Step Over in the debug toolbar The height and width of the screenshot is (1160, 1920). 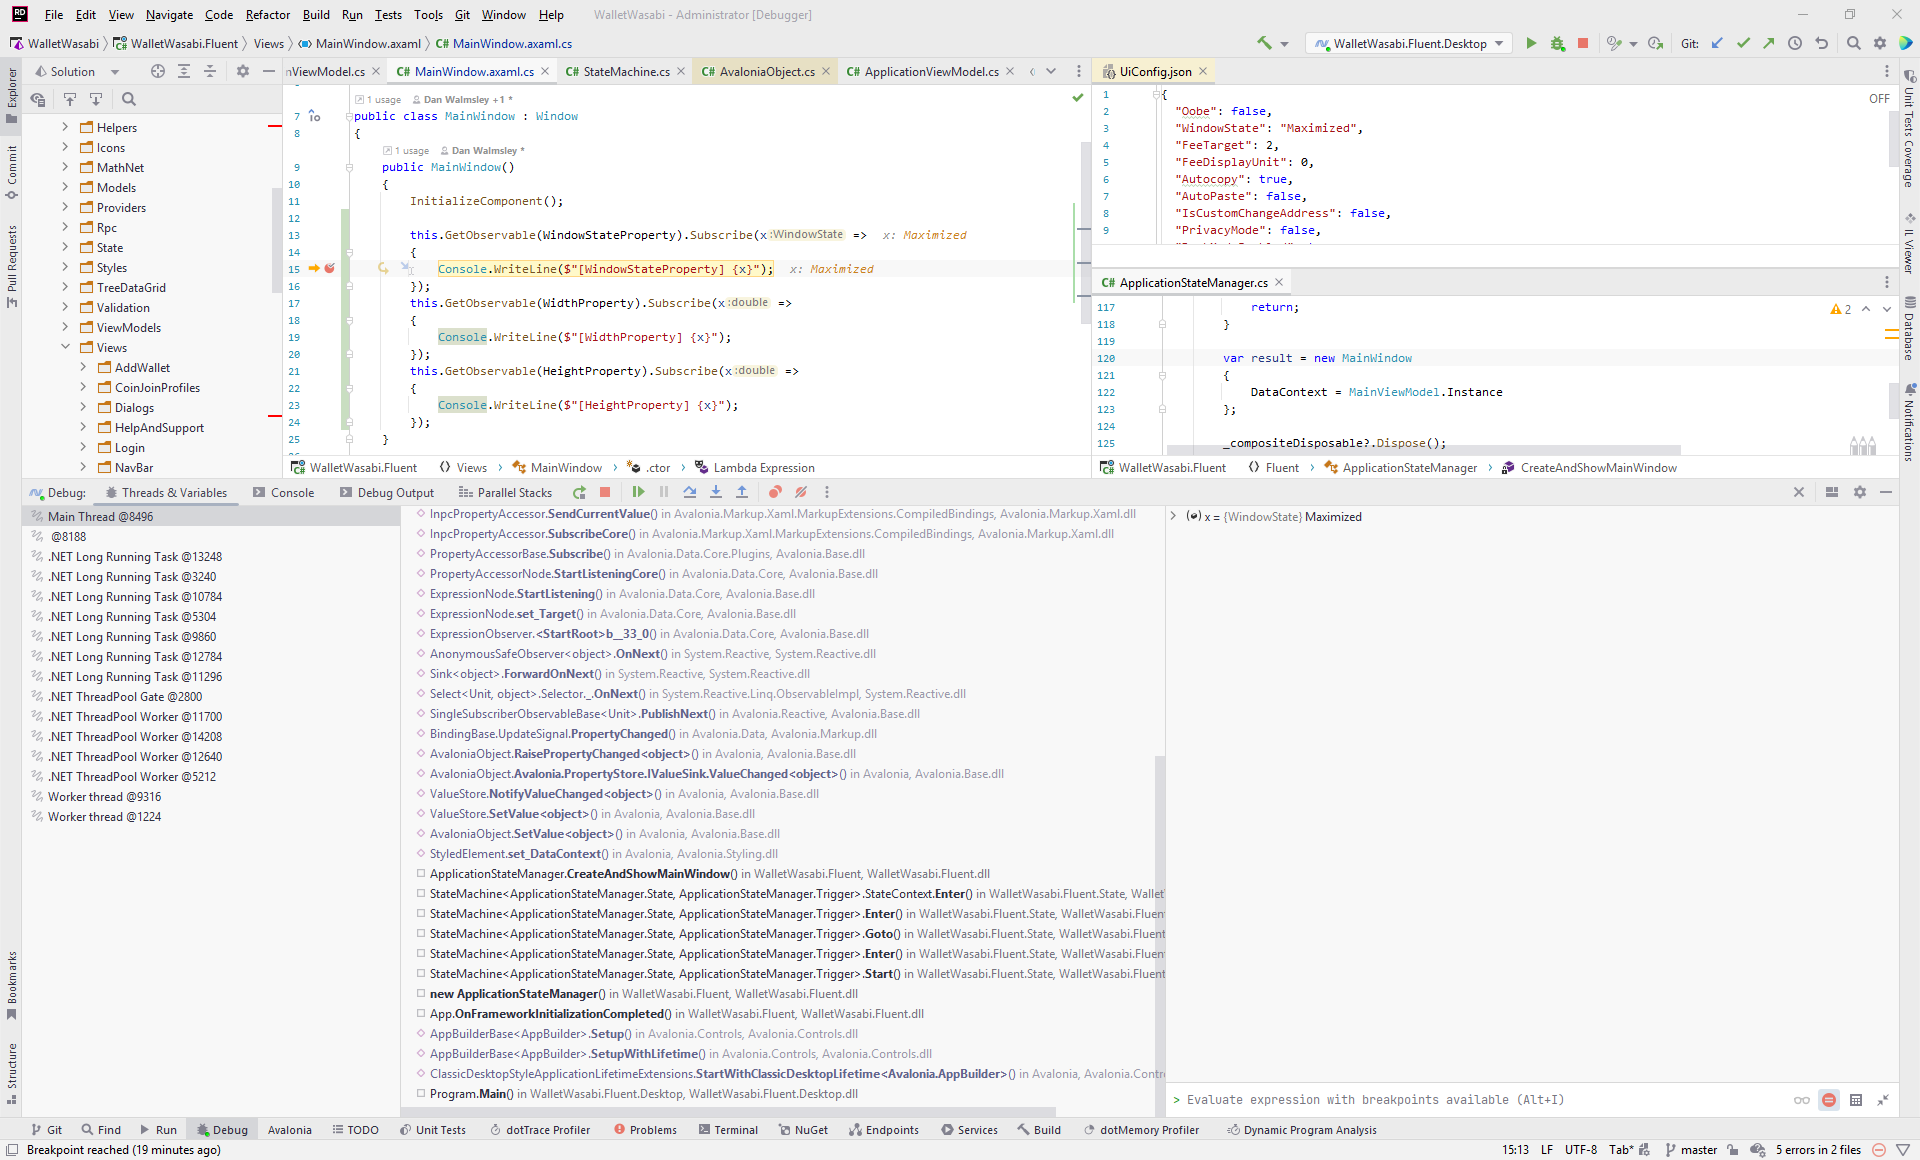[x=690, y=492]
